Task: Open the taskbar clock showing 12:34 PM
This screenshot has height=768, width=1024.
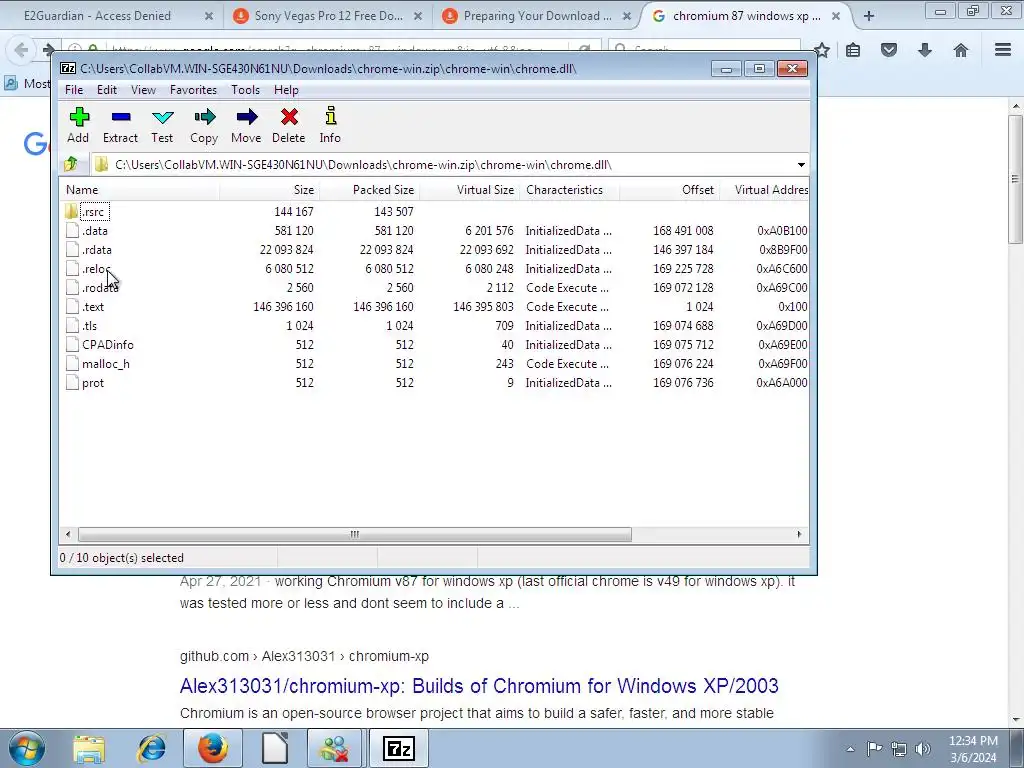Action: [x=973, y=749]
